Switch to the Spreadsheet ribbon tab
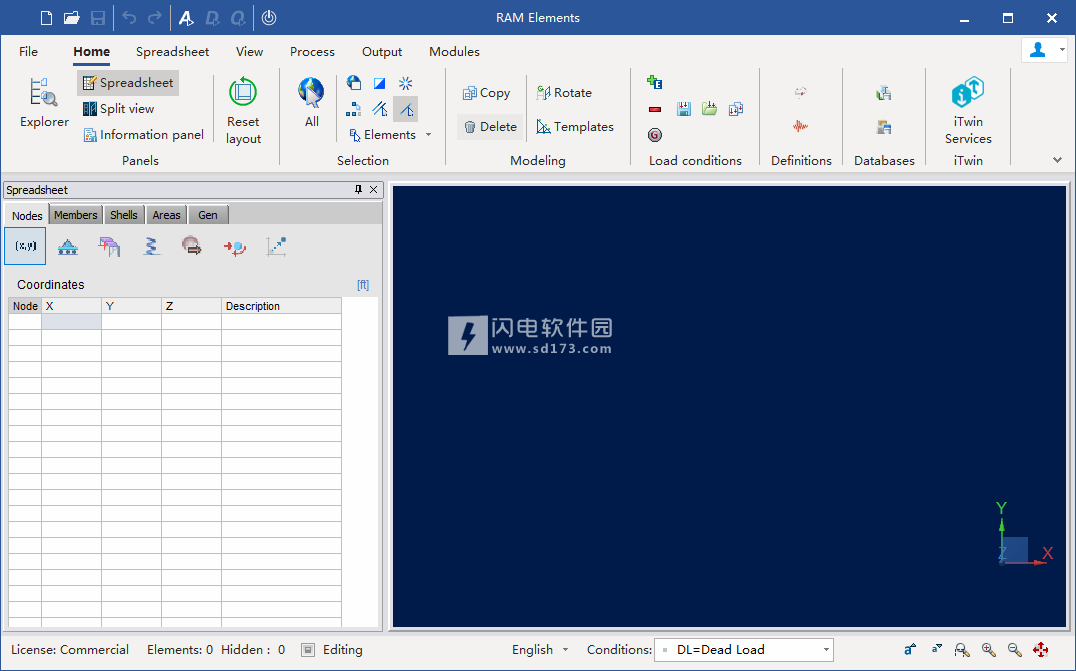The image size is (1076, 671). click(172, 51)
